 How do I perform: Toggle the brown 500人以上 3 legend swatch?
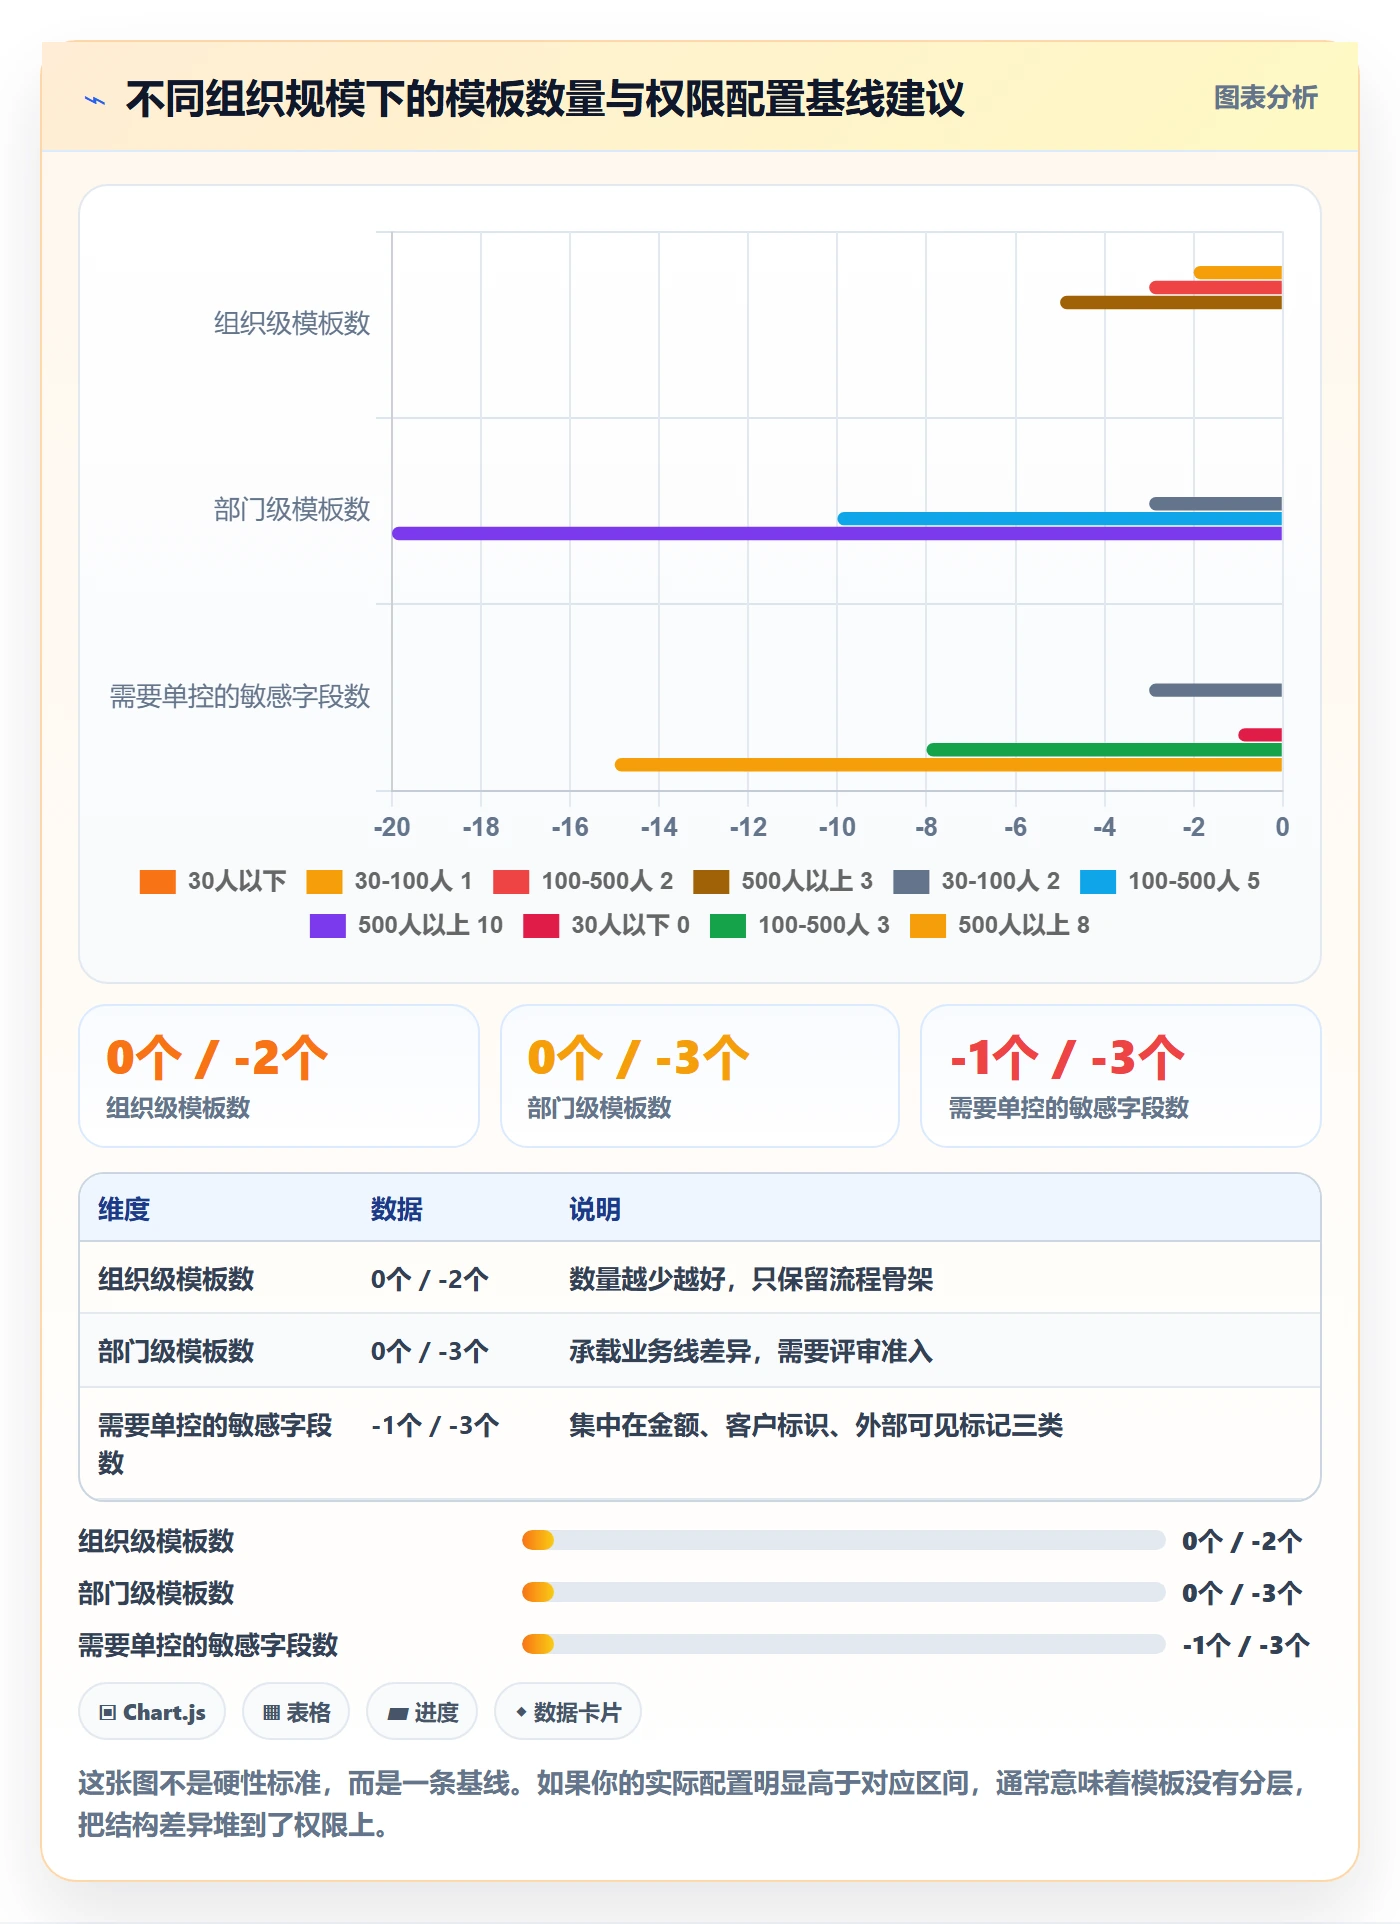pyautogui.click(x=711, y=881)
